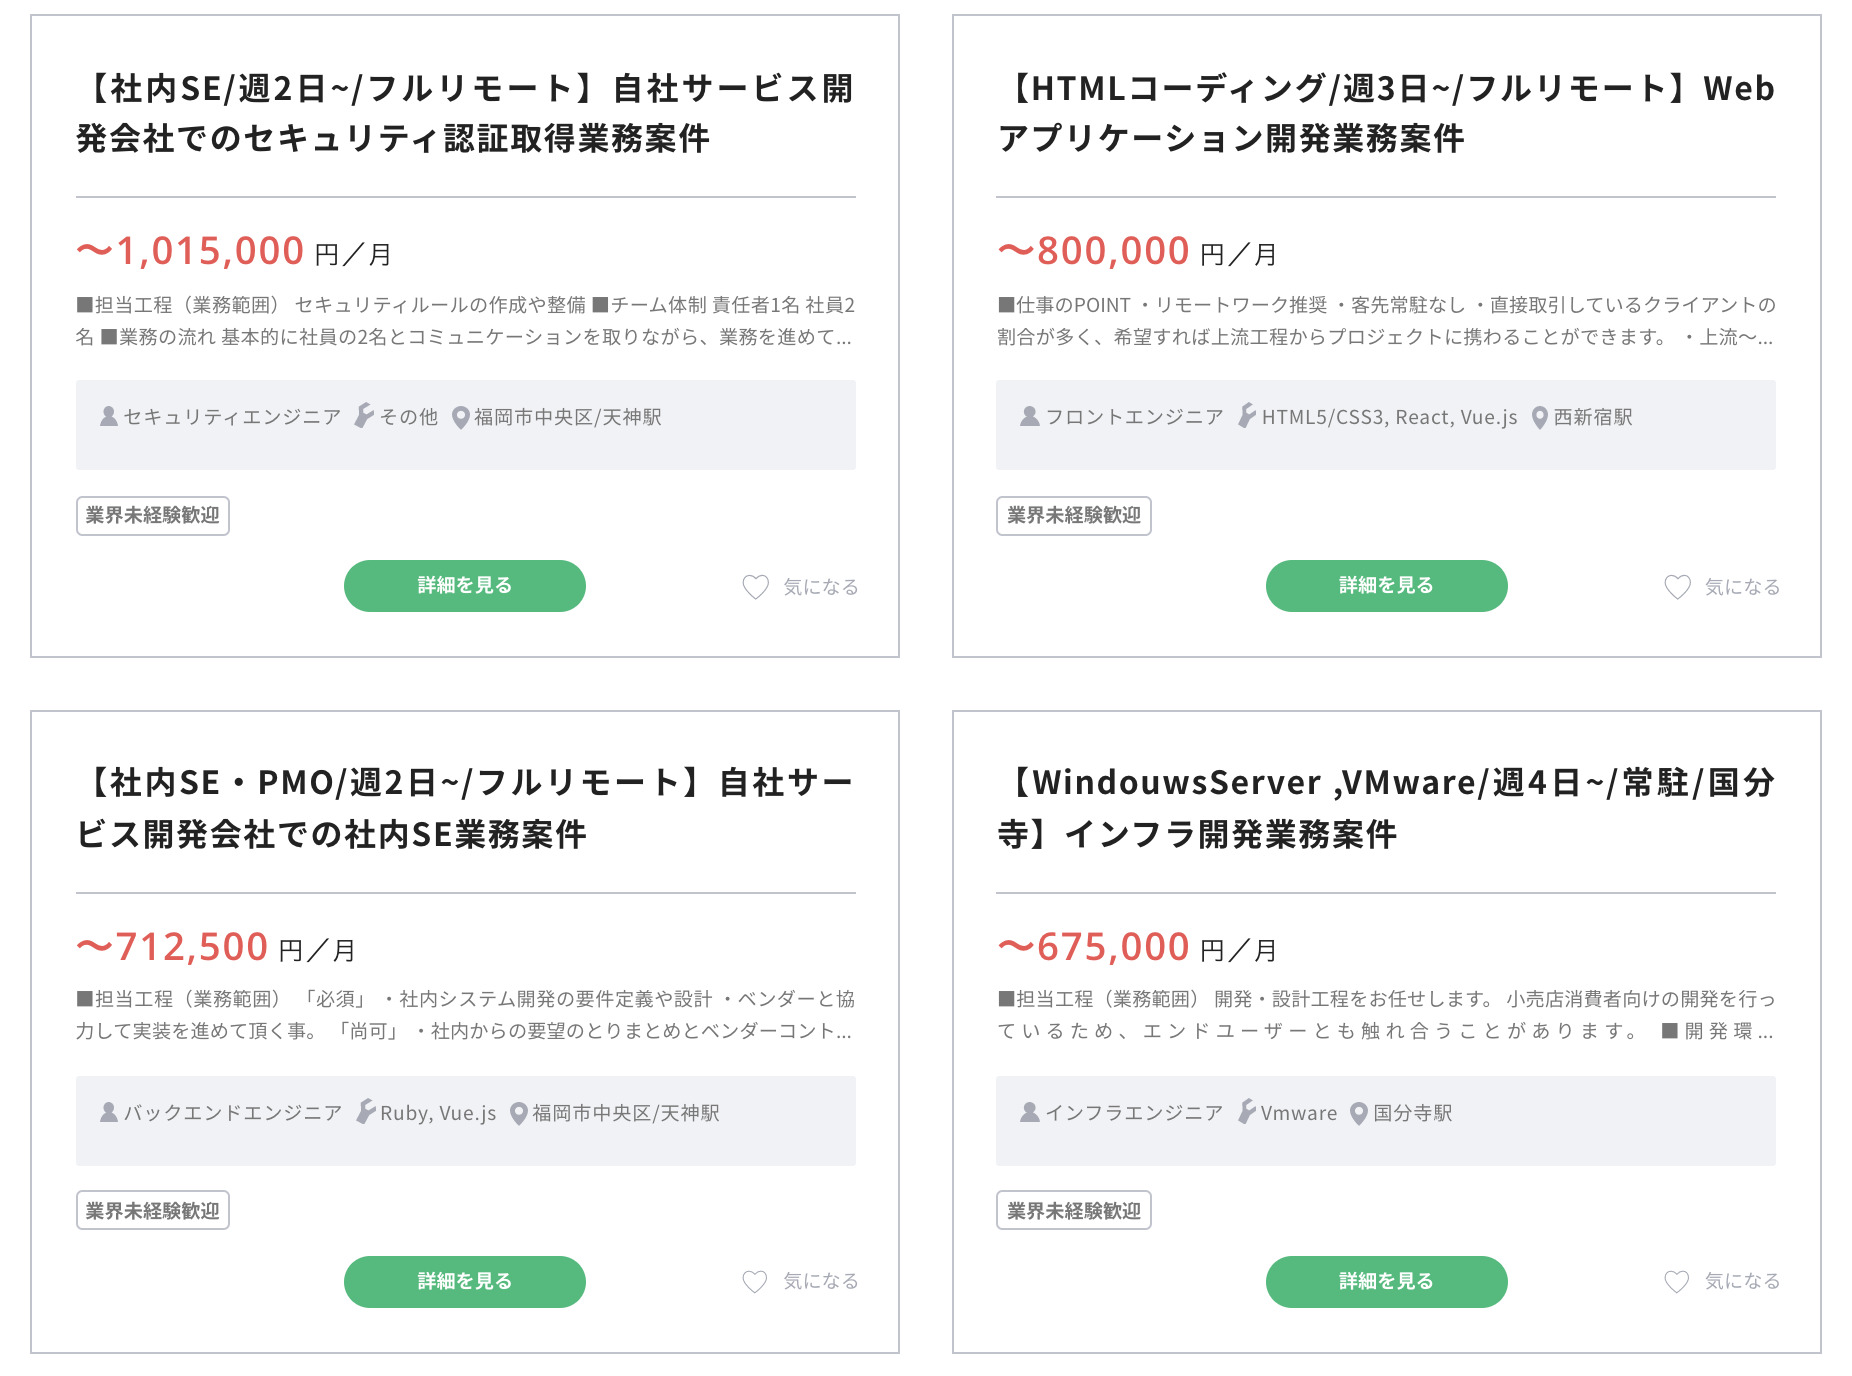
Task: Open the 【社内SE・PMO/週2日~/フルリモート】 job title
Action: [465, 808]
